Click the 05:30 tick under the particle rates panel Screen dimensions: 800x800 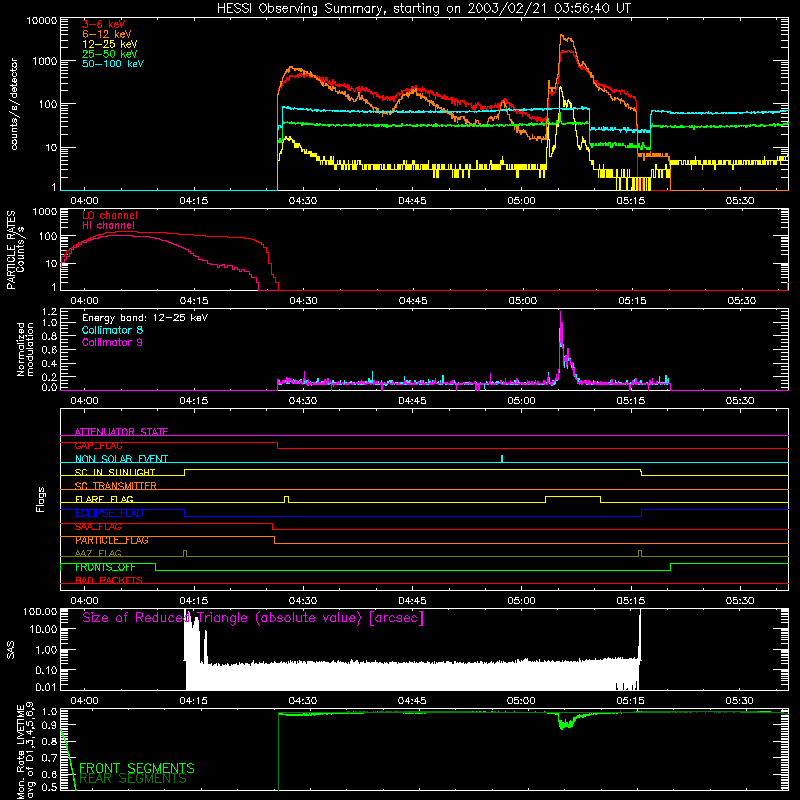(x=741, y=301)
